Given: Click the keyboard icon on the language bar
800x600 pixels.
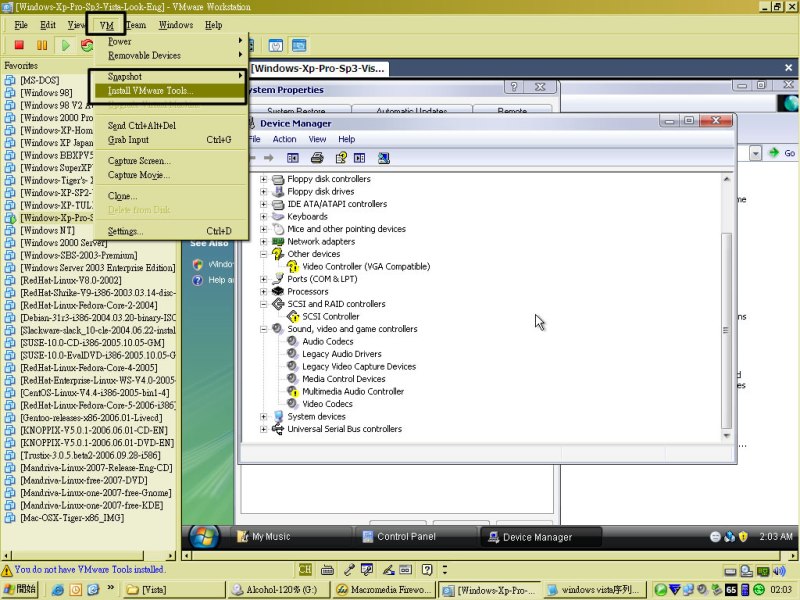Looking at the screenshot, I should point(328,569).
